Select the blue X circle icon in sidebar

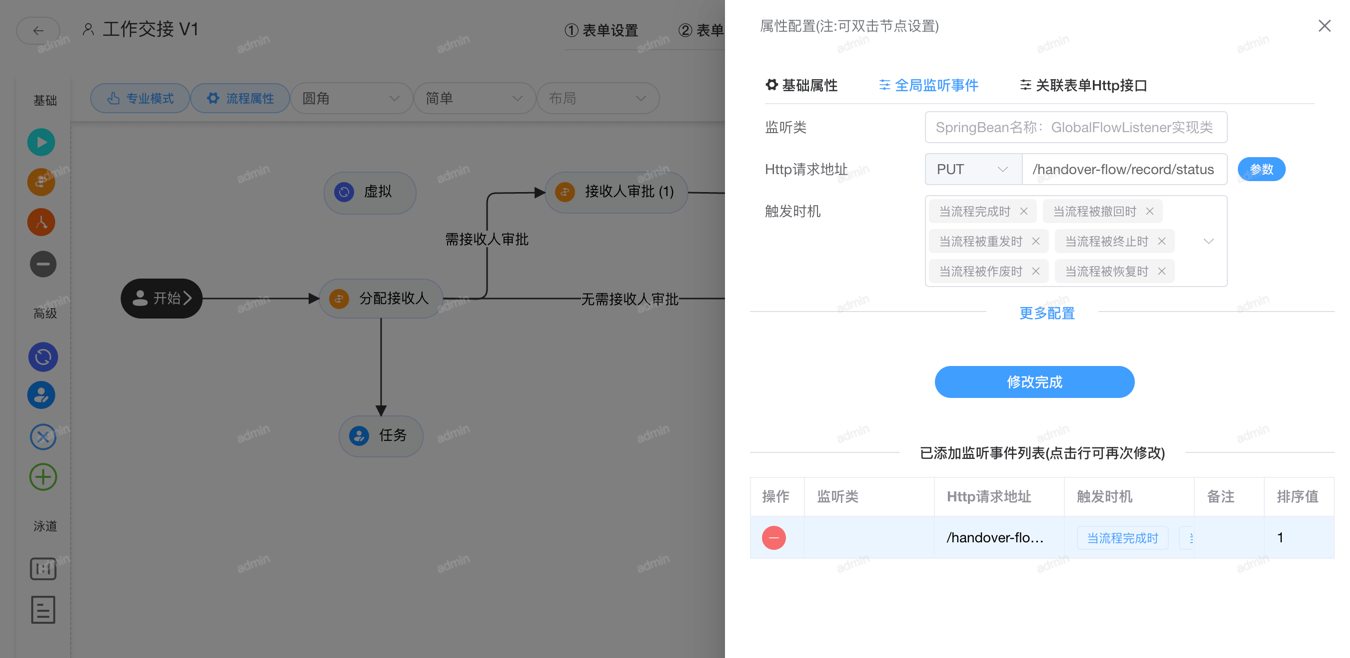pos(42,437)
